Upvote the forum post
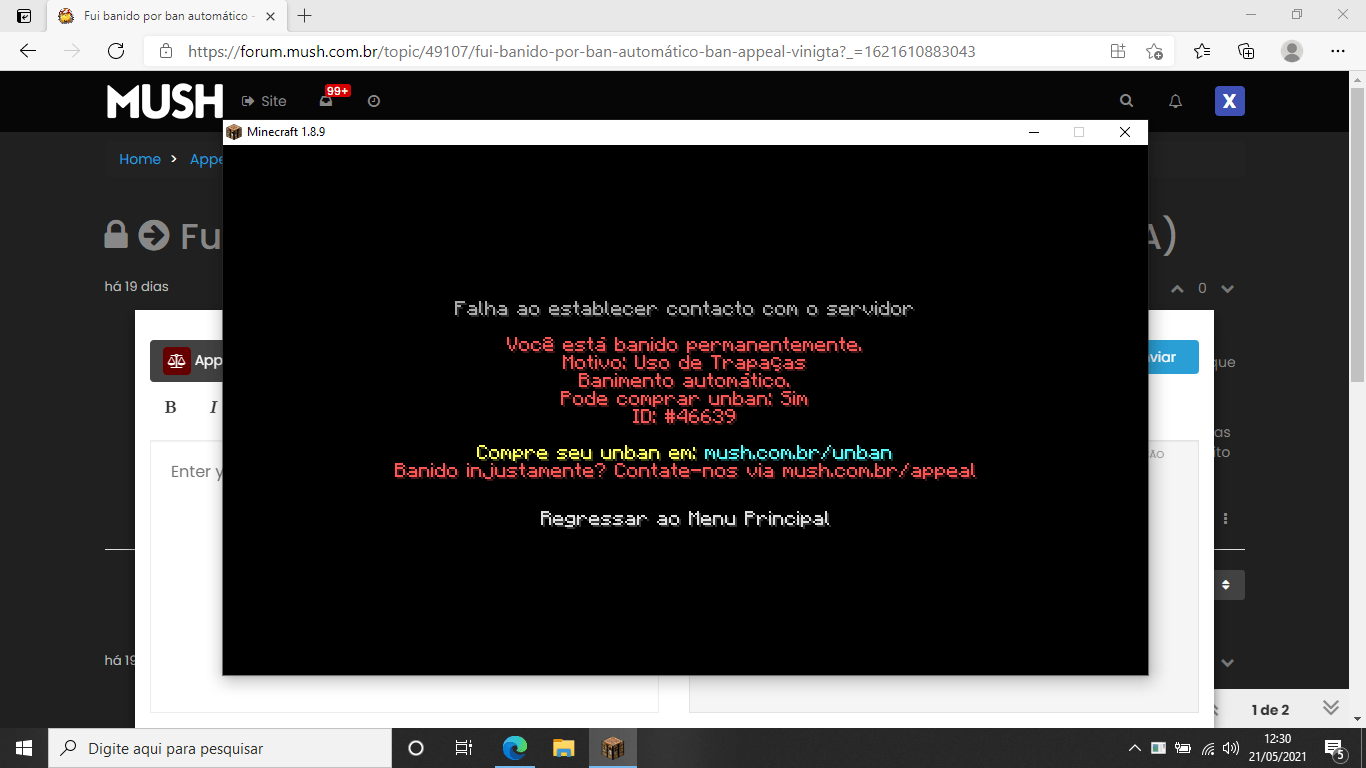The image size is (1366, 768). click(1177, 288)
